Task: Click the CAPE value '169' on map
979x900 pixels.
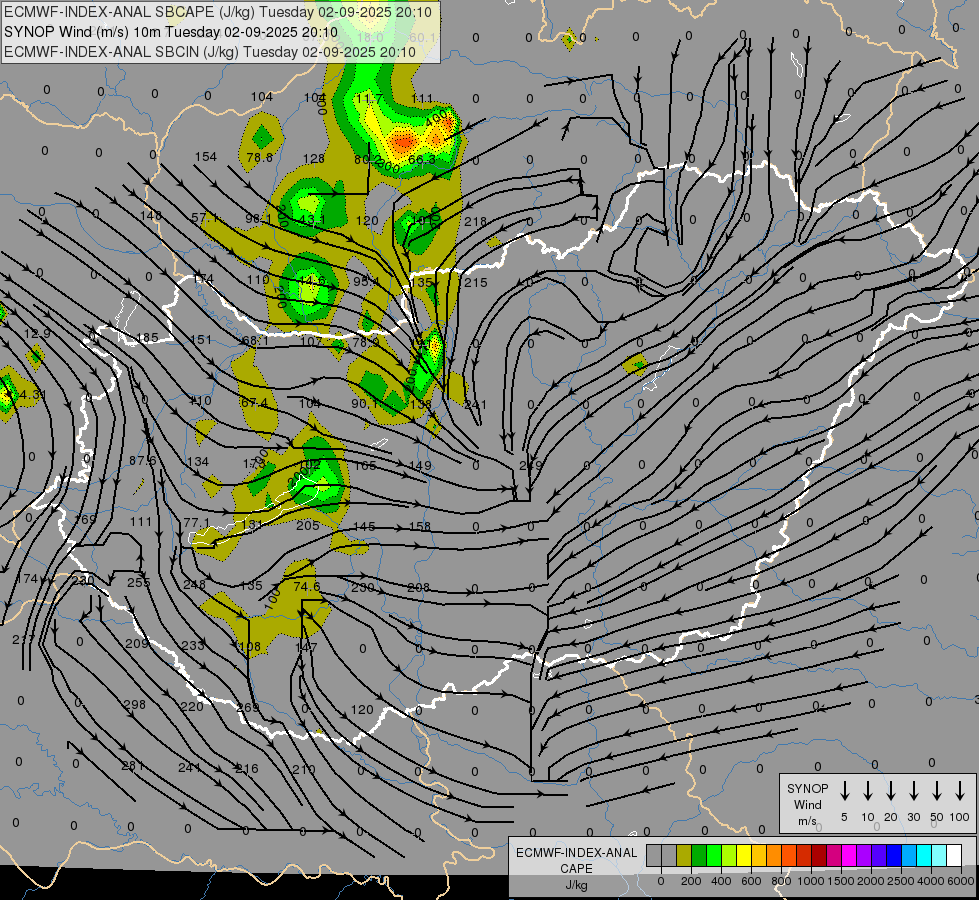Action: pos(85,519)
